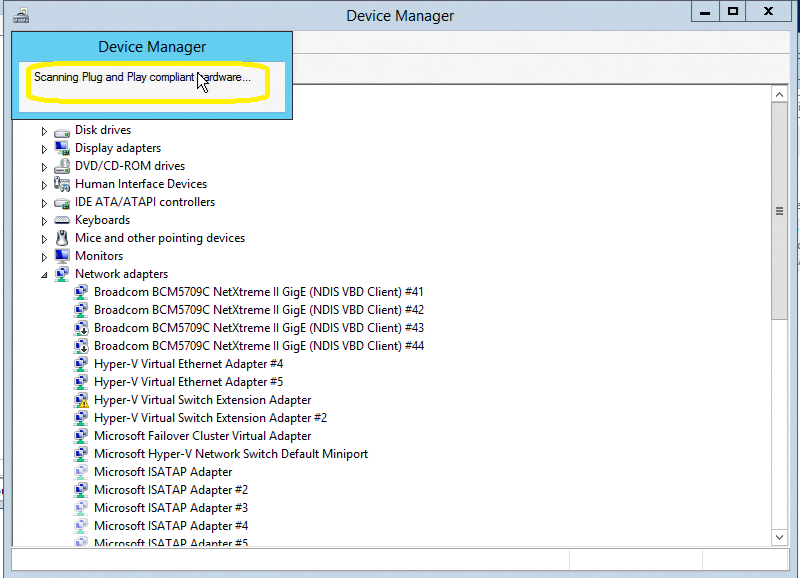Select Hyper-V Virtual Ethernet Adapter #5
Image resolution: width=800 pixels, height=578 pixels.
[188, 382]
